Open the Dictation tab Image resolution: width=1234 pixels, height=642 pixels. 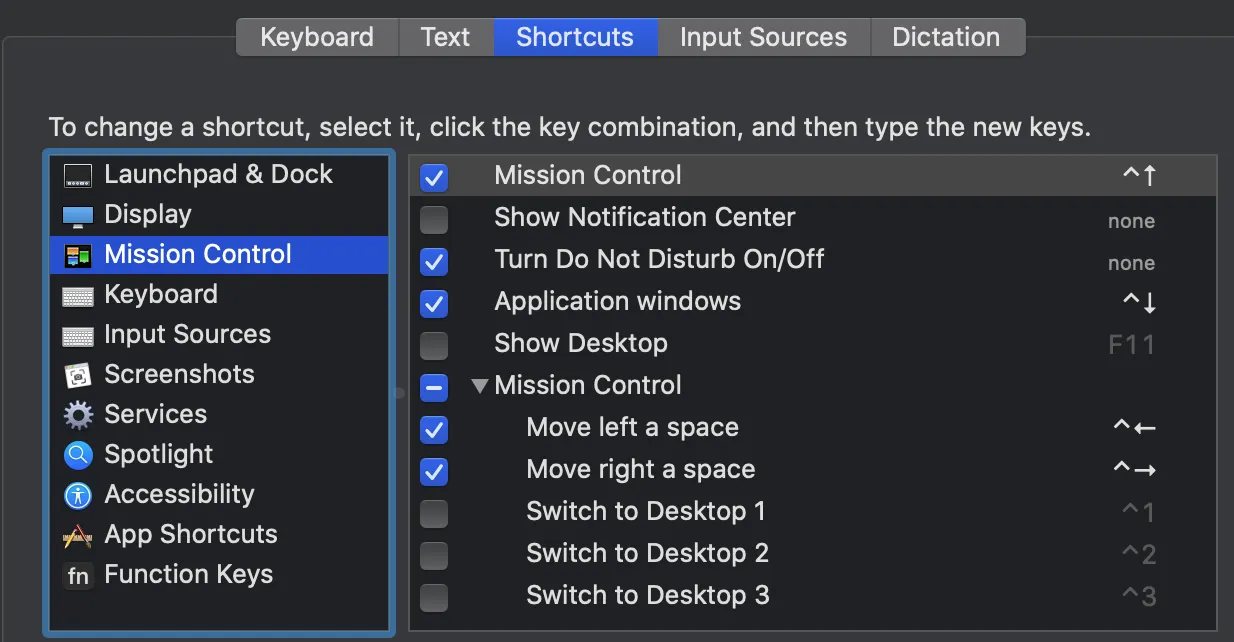click(x=945, y=37)
